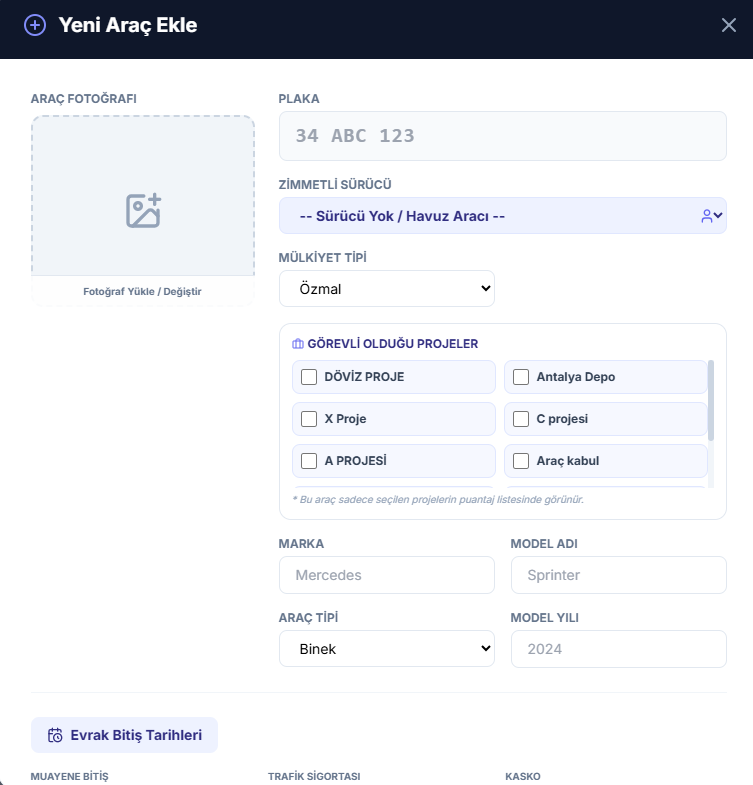Click the Fotoğraf Yükle / Değiştir link
This screenshot has width=753, height=785.
pos(142,292)
